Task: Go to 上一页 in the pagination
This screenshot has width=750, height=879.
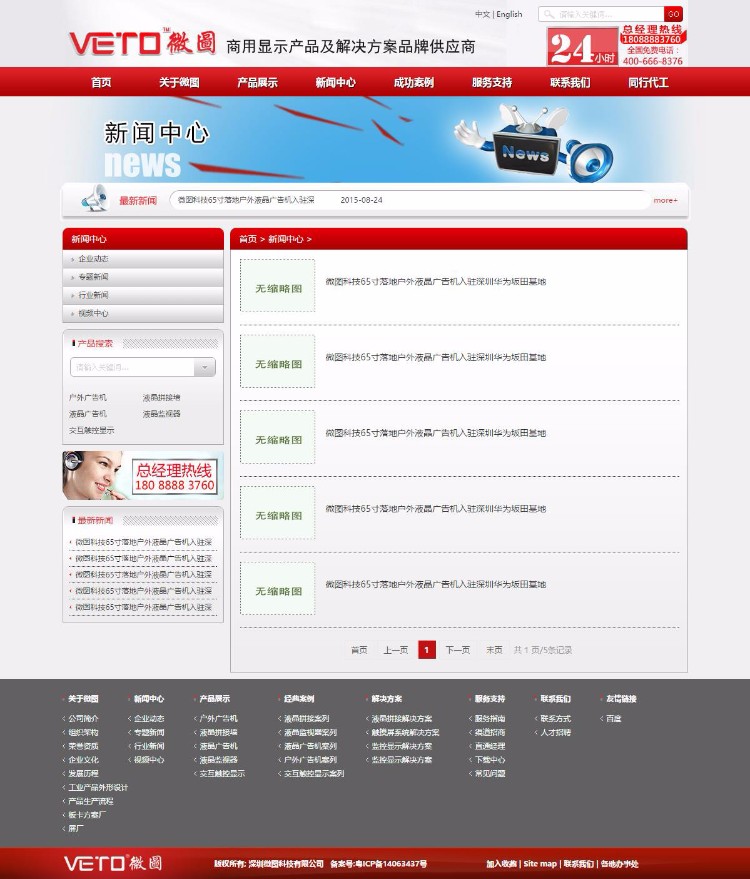Action: click(396, 650)
